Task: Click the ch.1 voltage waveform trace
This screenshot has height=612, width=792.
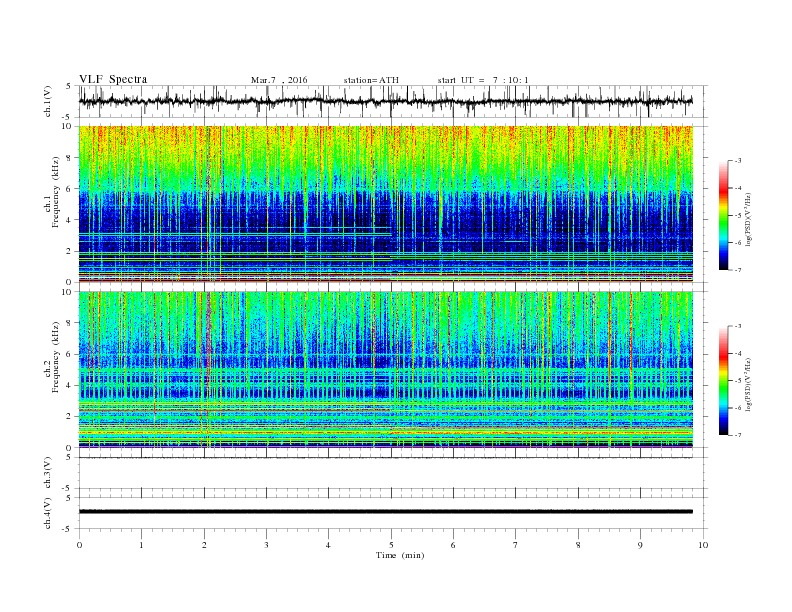Action: coord(385,101)
